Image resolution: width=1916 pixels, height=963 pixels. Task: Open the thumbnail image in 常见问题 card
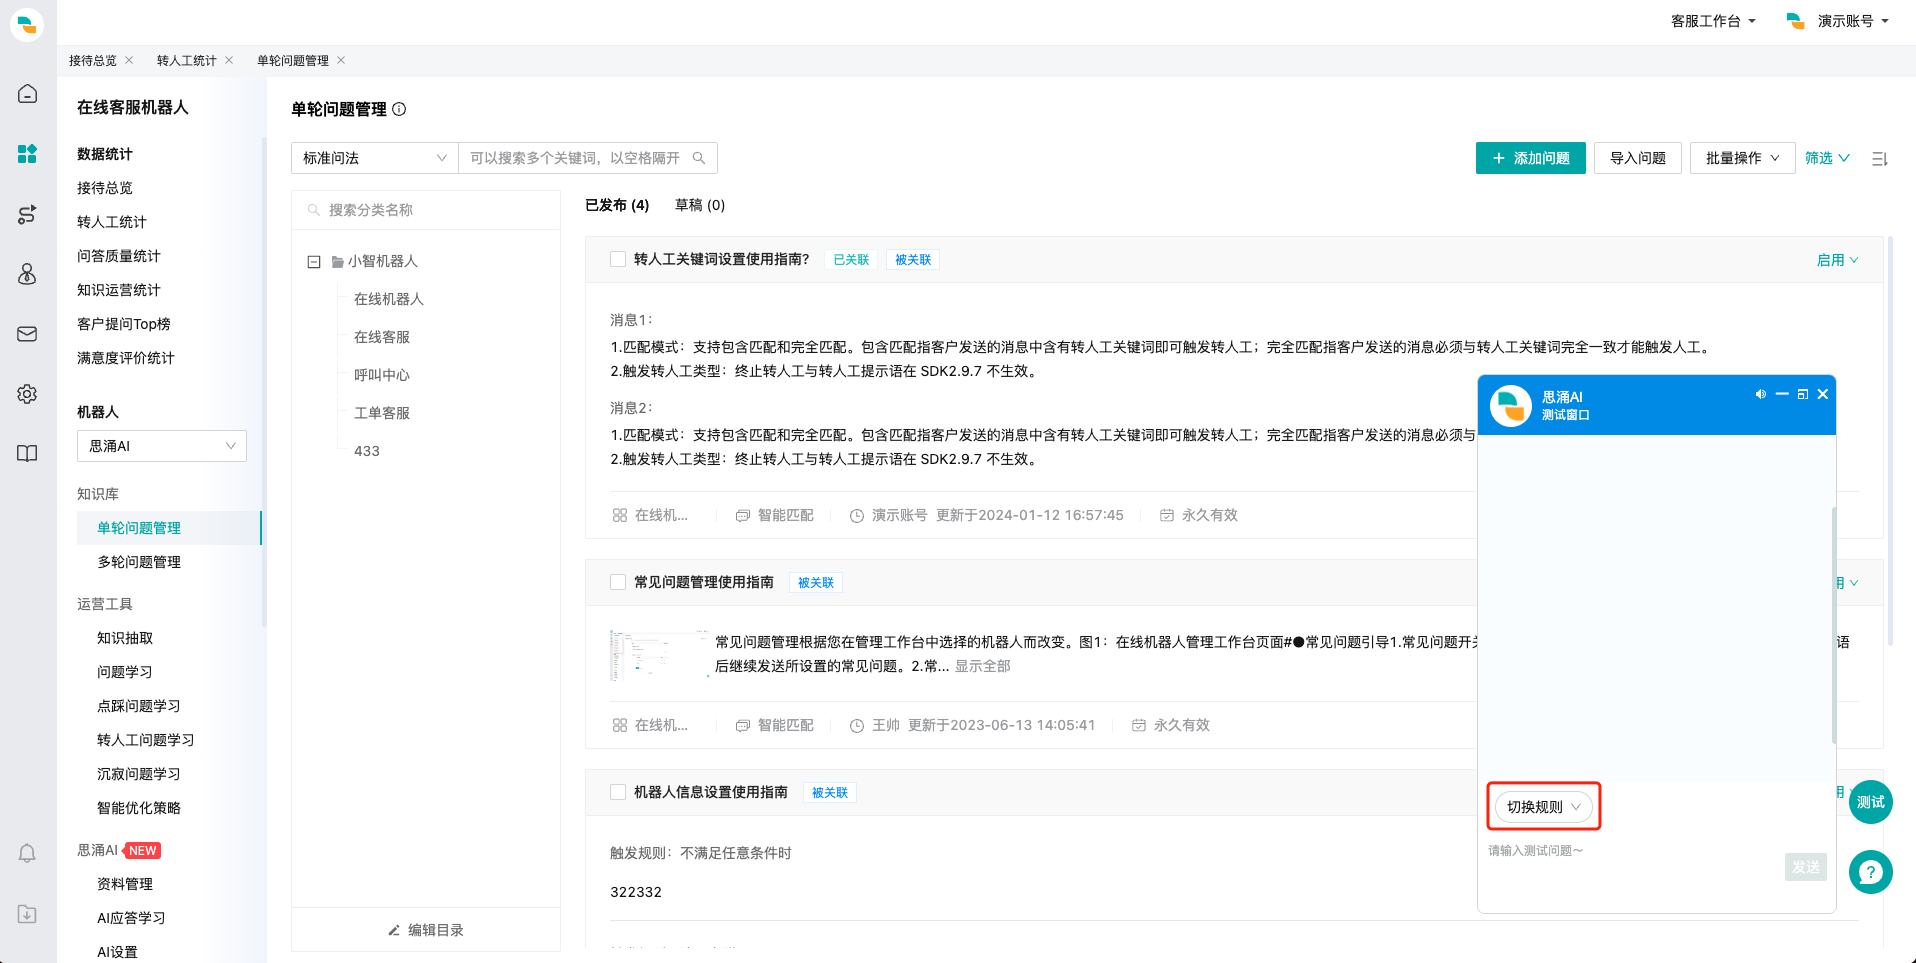coord(659,655)
